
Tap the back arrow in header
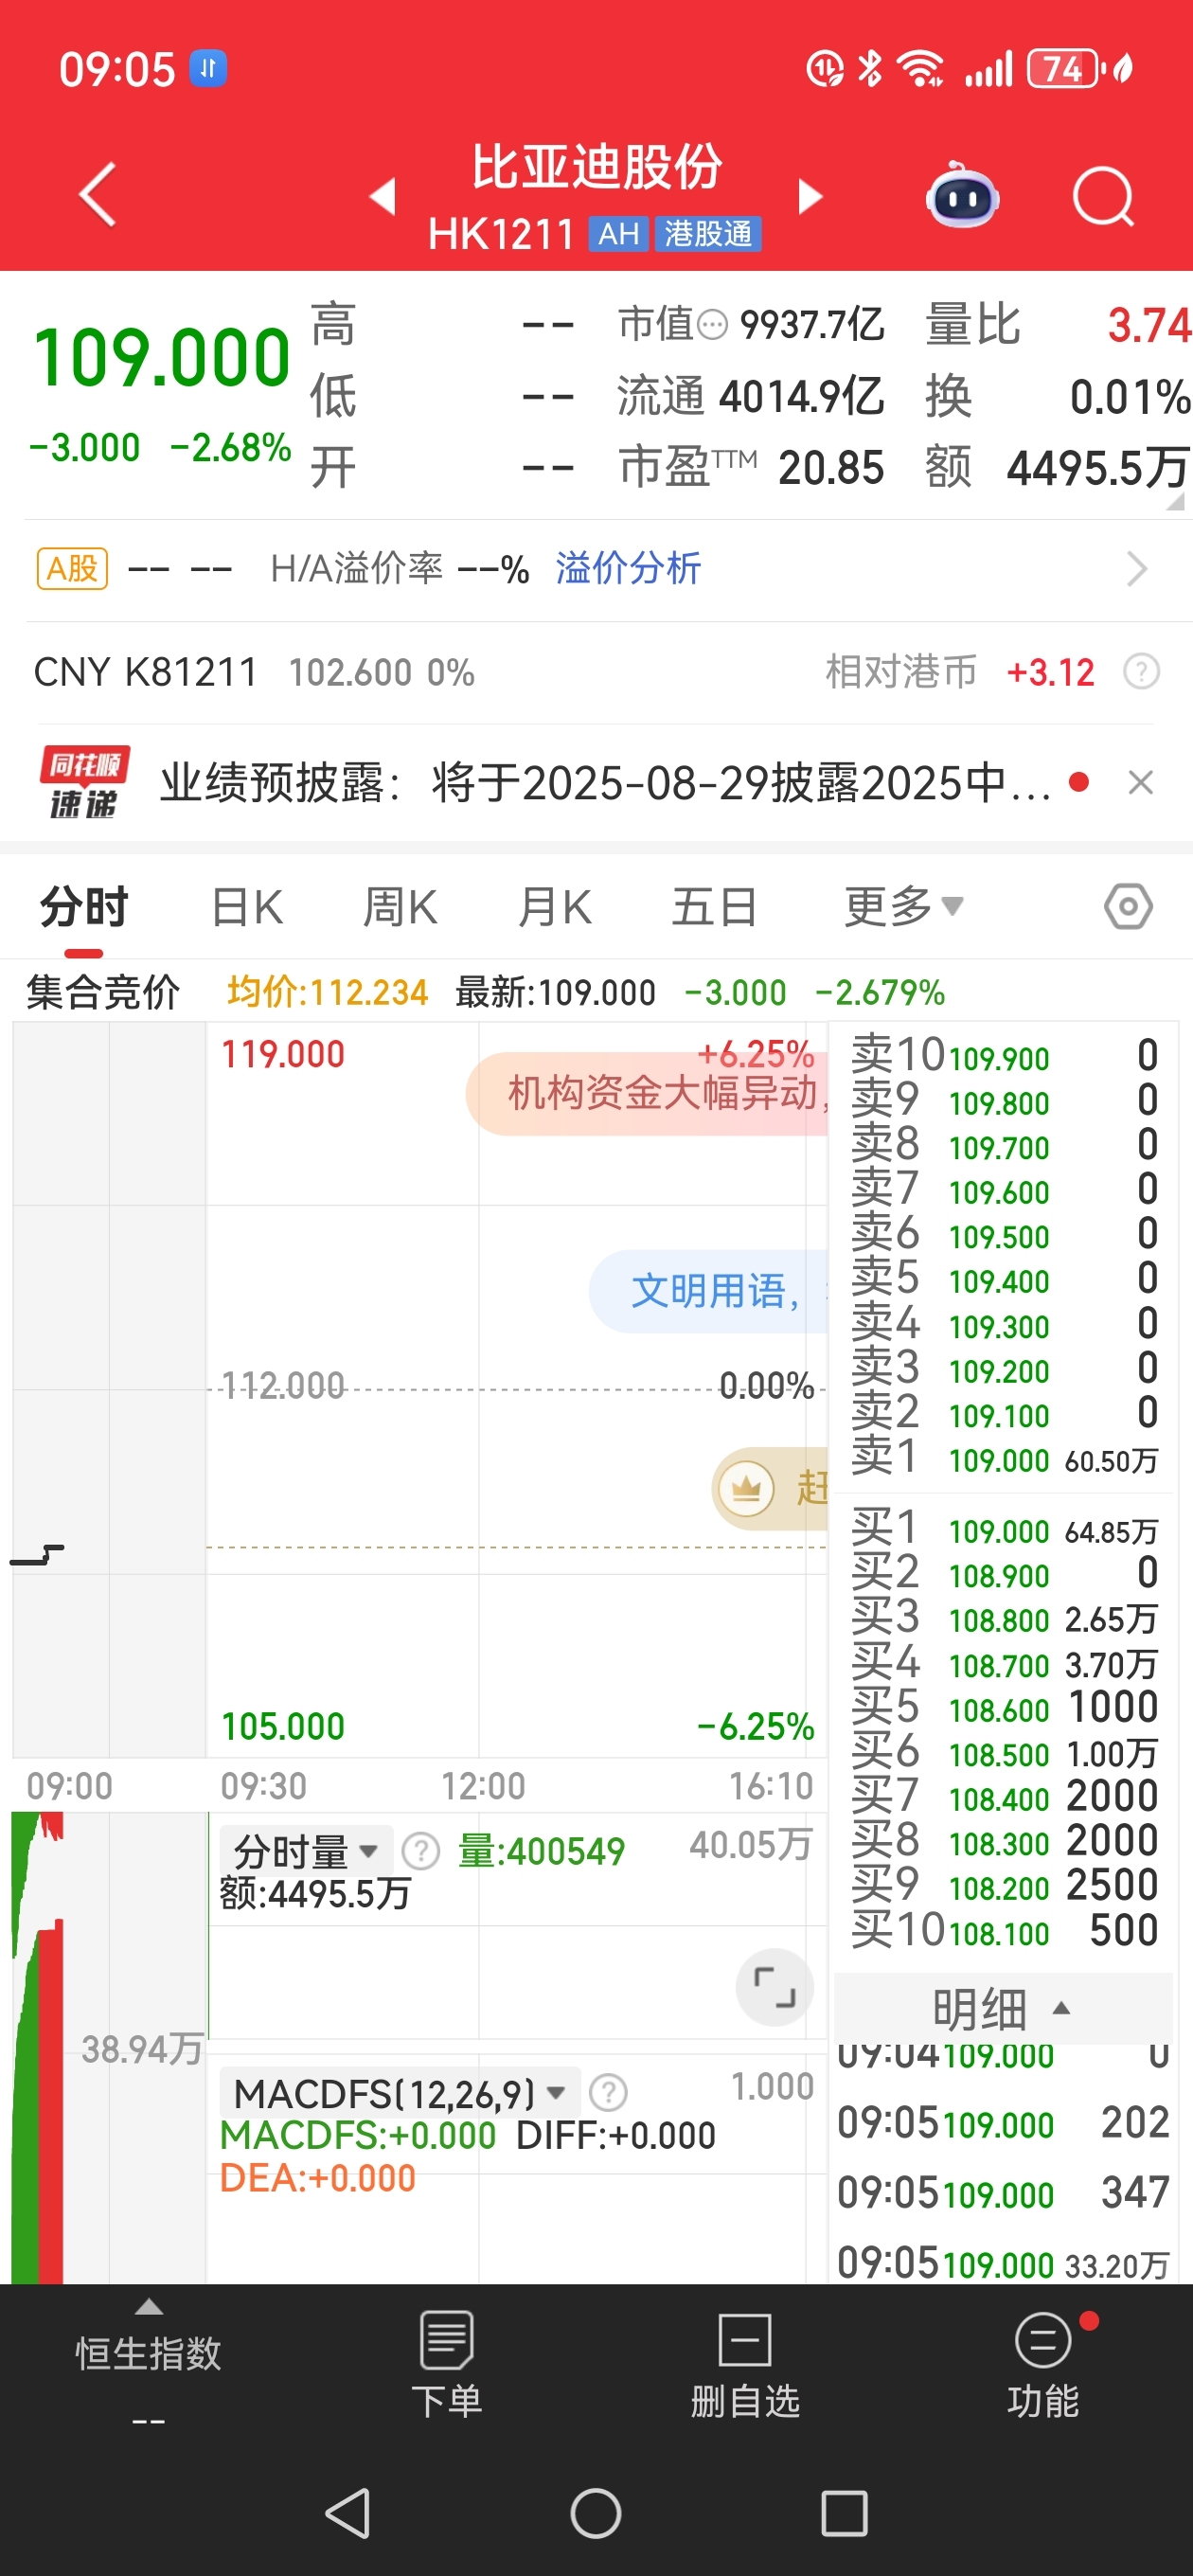tap(98, 194)
